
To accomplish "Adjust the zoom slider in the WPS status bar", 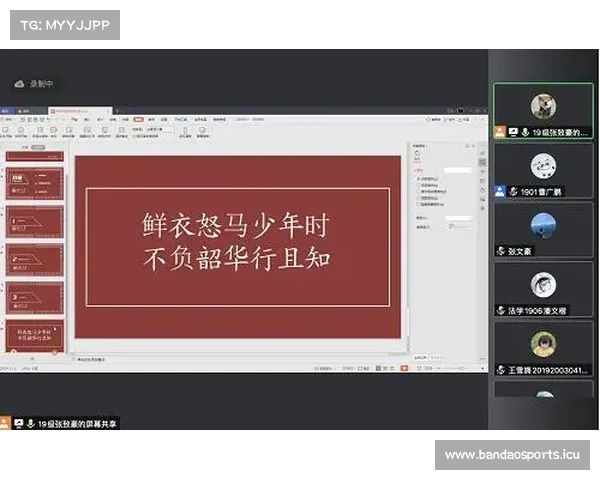I will (x=461, y=368).
